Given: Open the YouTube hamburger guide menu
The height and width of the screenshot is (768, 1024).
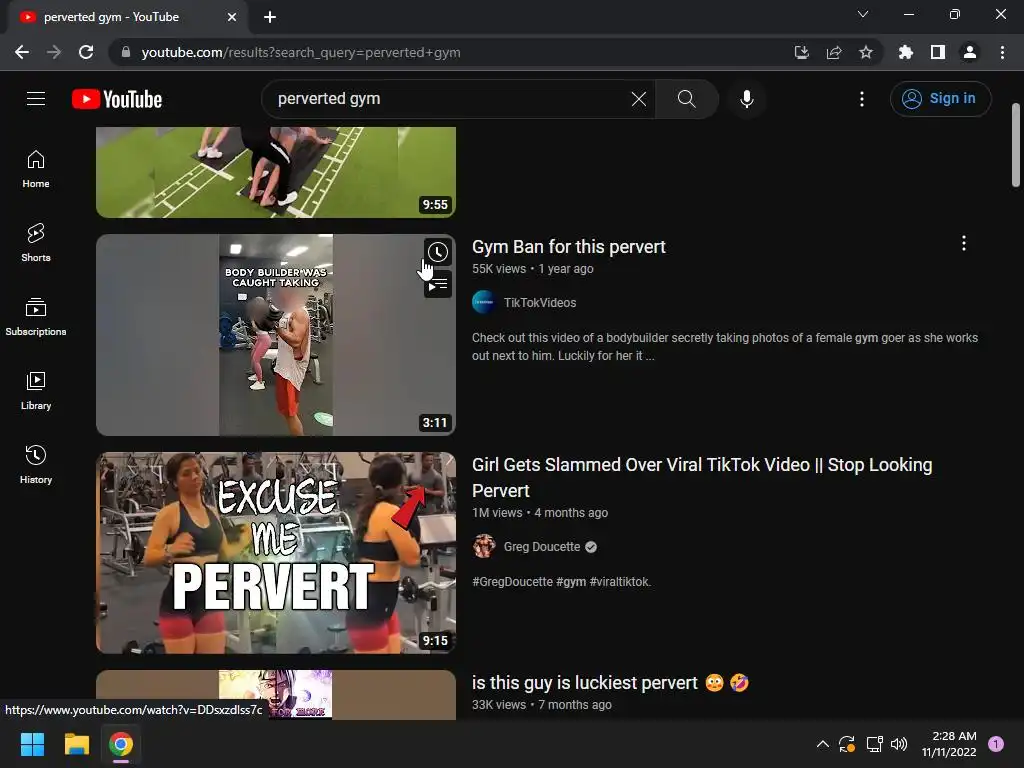Looking at the screenshot, I should [36, 99].
